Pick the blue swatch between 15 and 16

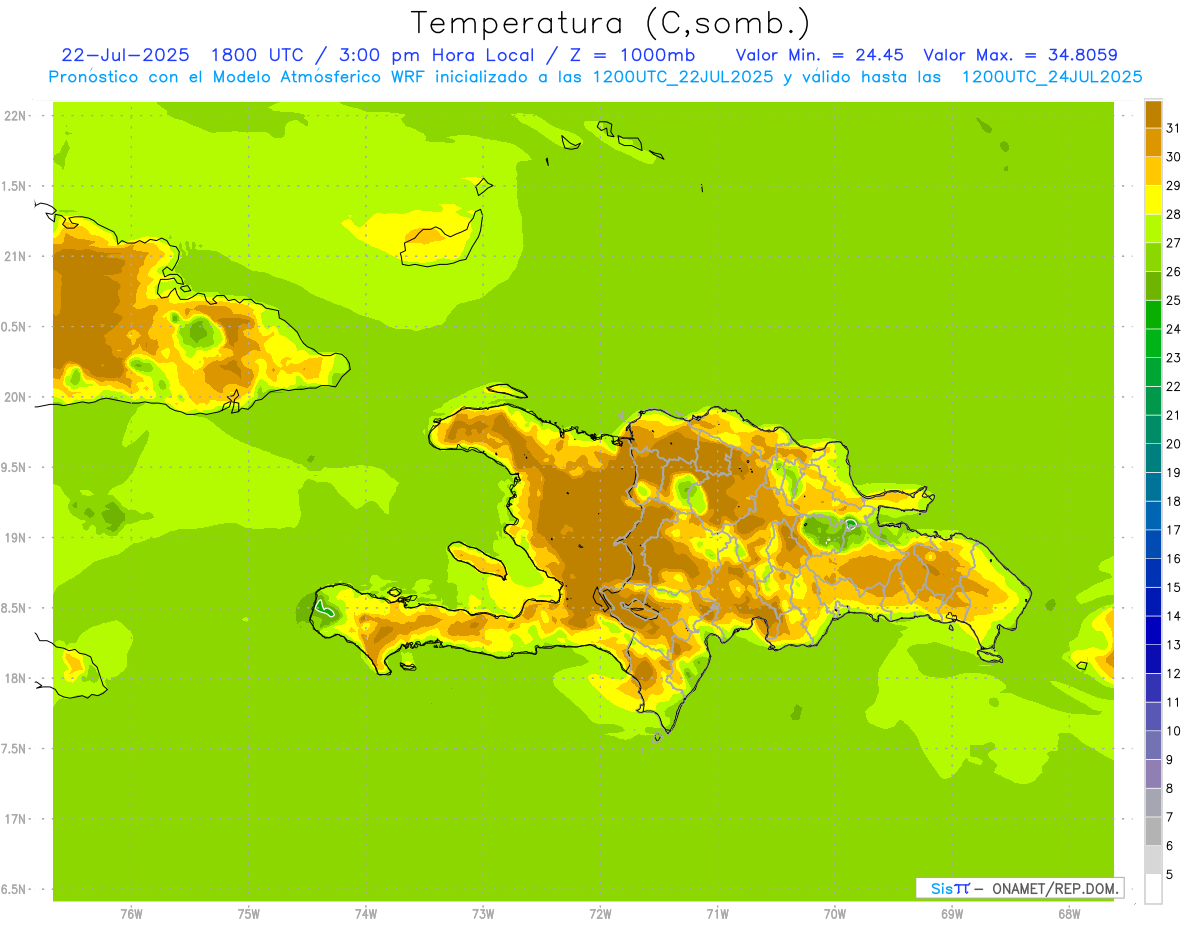1153,573
